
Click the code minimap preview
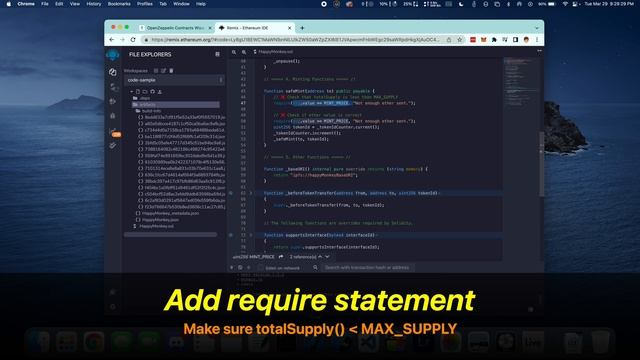(520, 82)
